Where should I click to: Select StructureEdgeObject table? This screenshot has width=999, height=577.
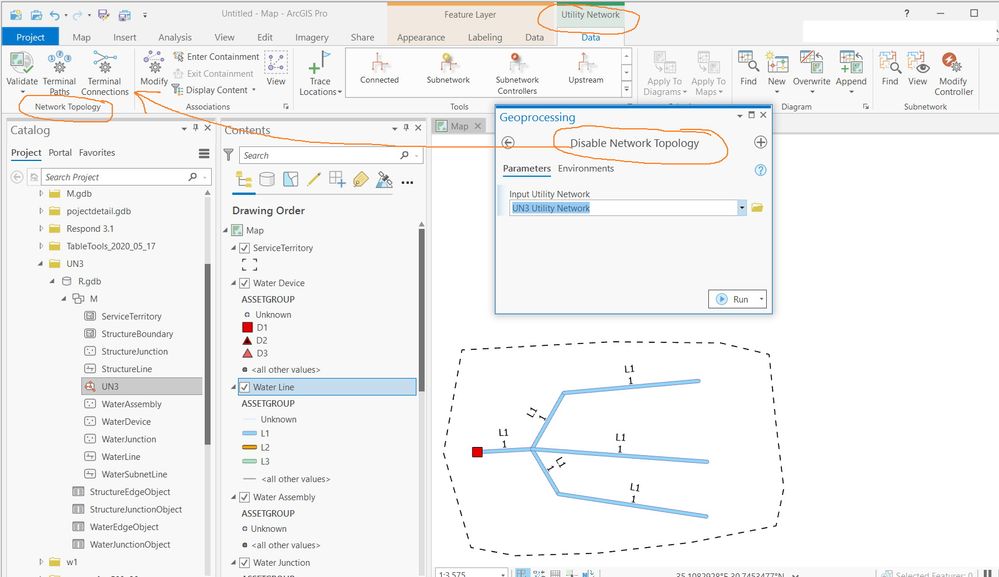pos(129,492)
